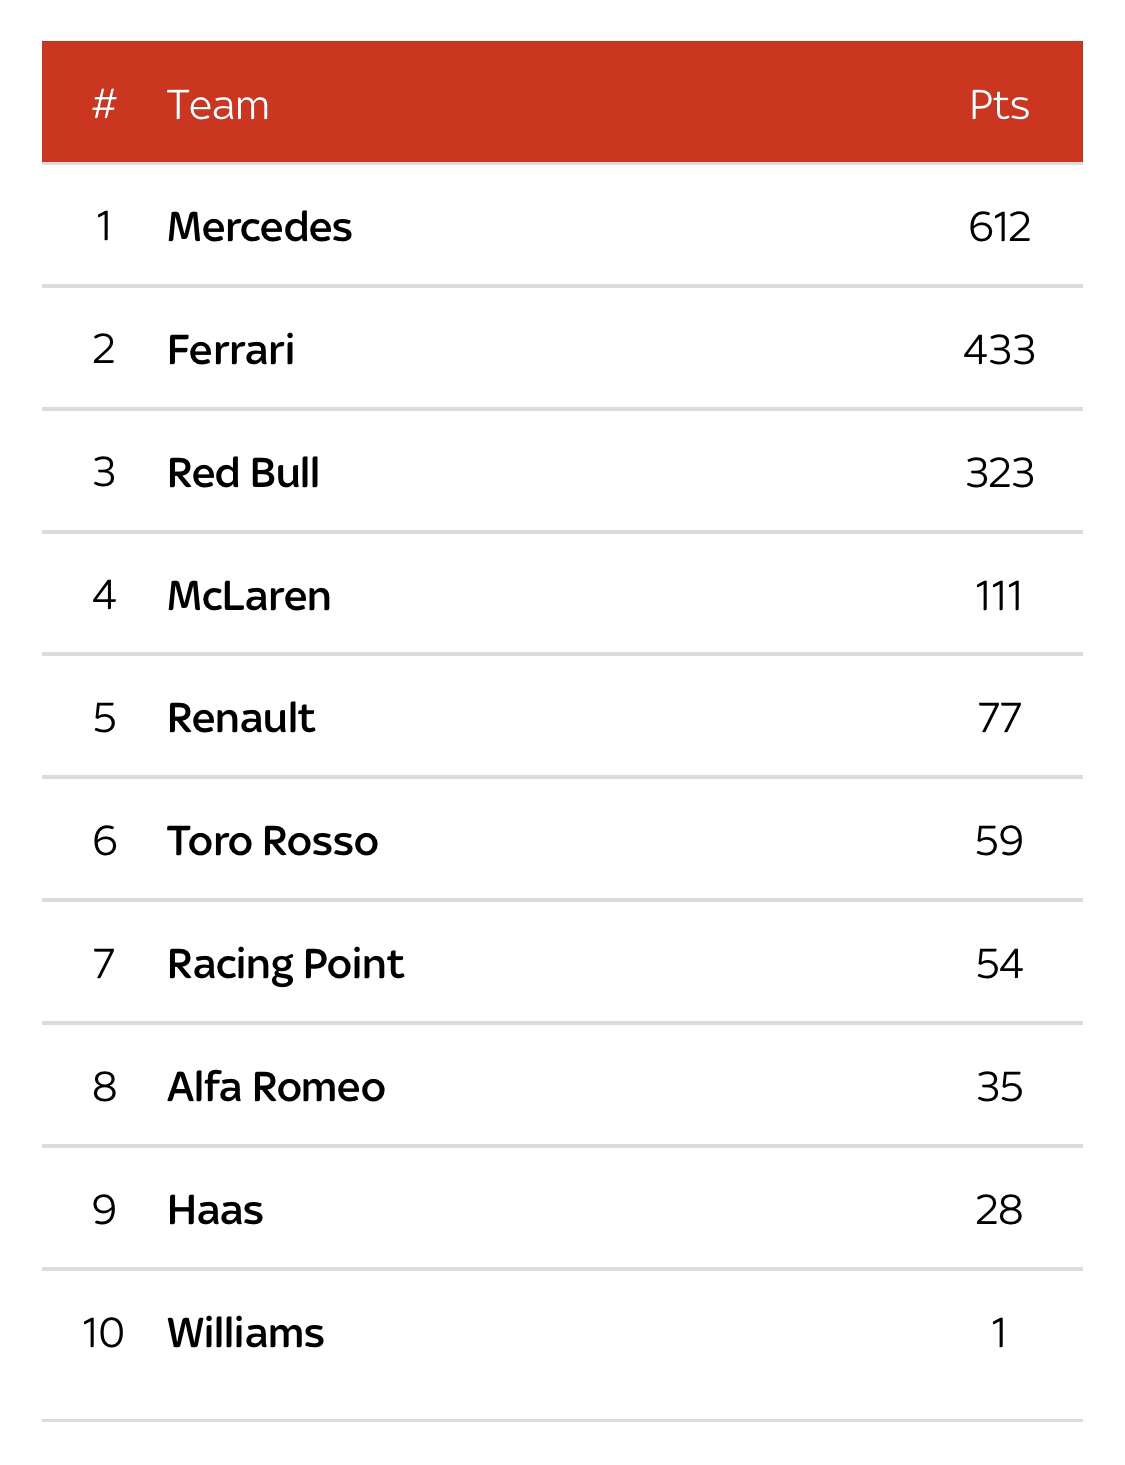Click Renault's 77 points value
Screen dimensions: 1125x1465
[x=999, y=718]
